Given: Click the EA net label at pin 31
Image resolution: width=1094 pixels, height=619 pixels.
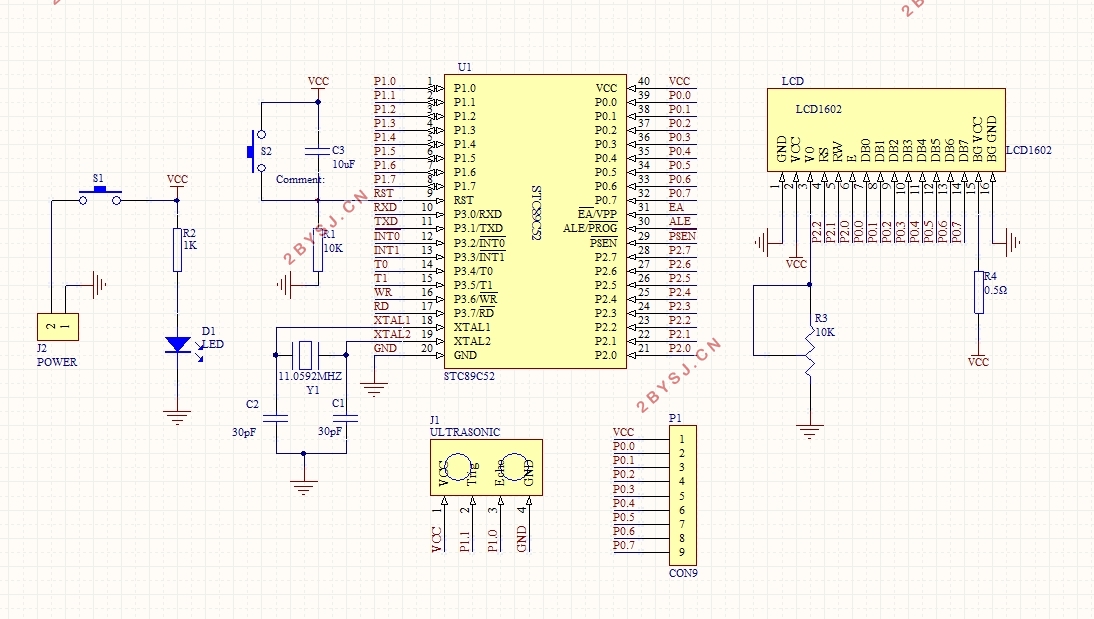Looking at the screenshot, I should pos(676,207).
